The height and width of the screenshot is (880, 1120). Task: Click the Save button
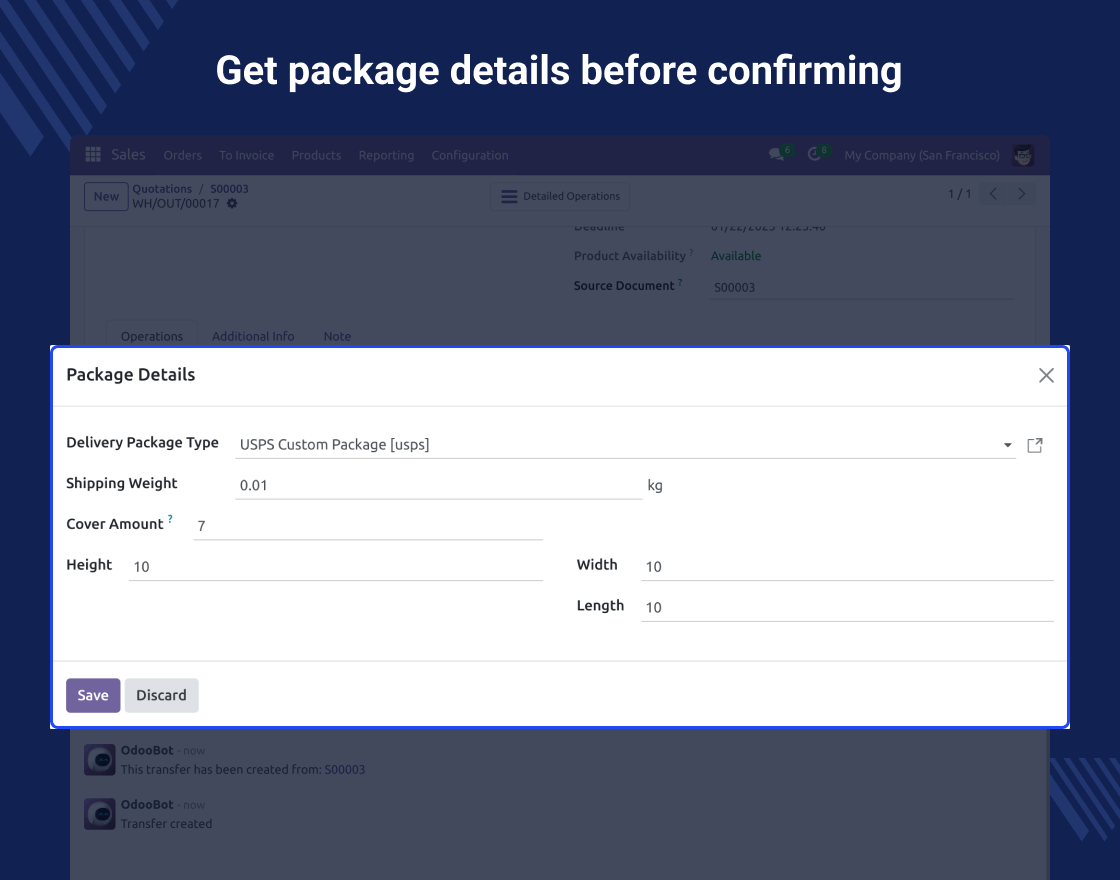point(93,695)
